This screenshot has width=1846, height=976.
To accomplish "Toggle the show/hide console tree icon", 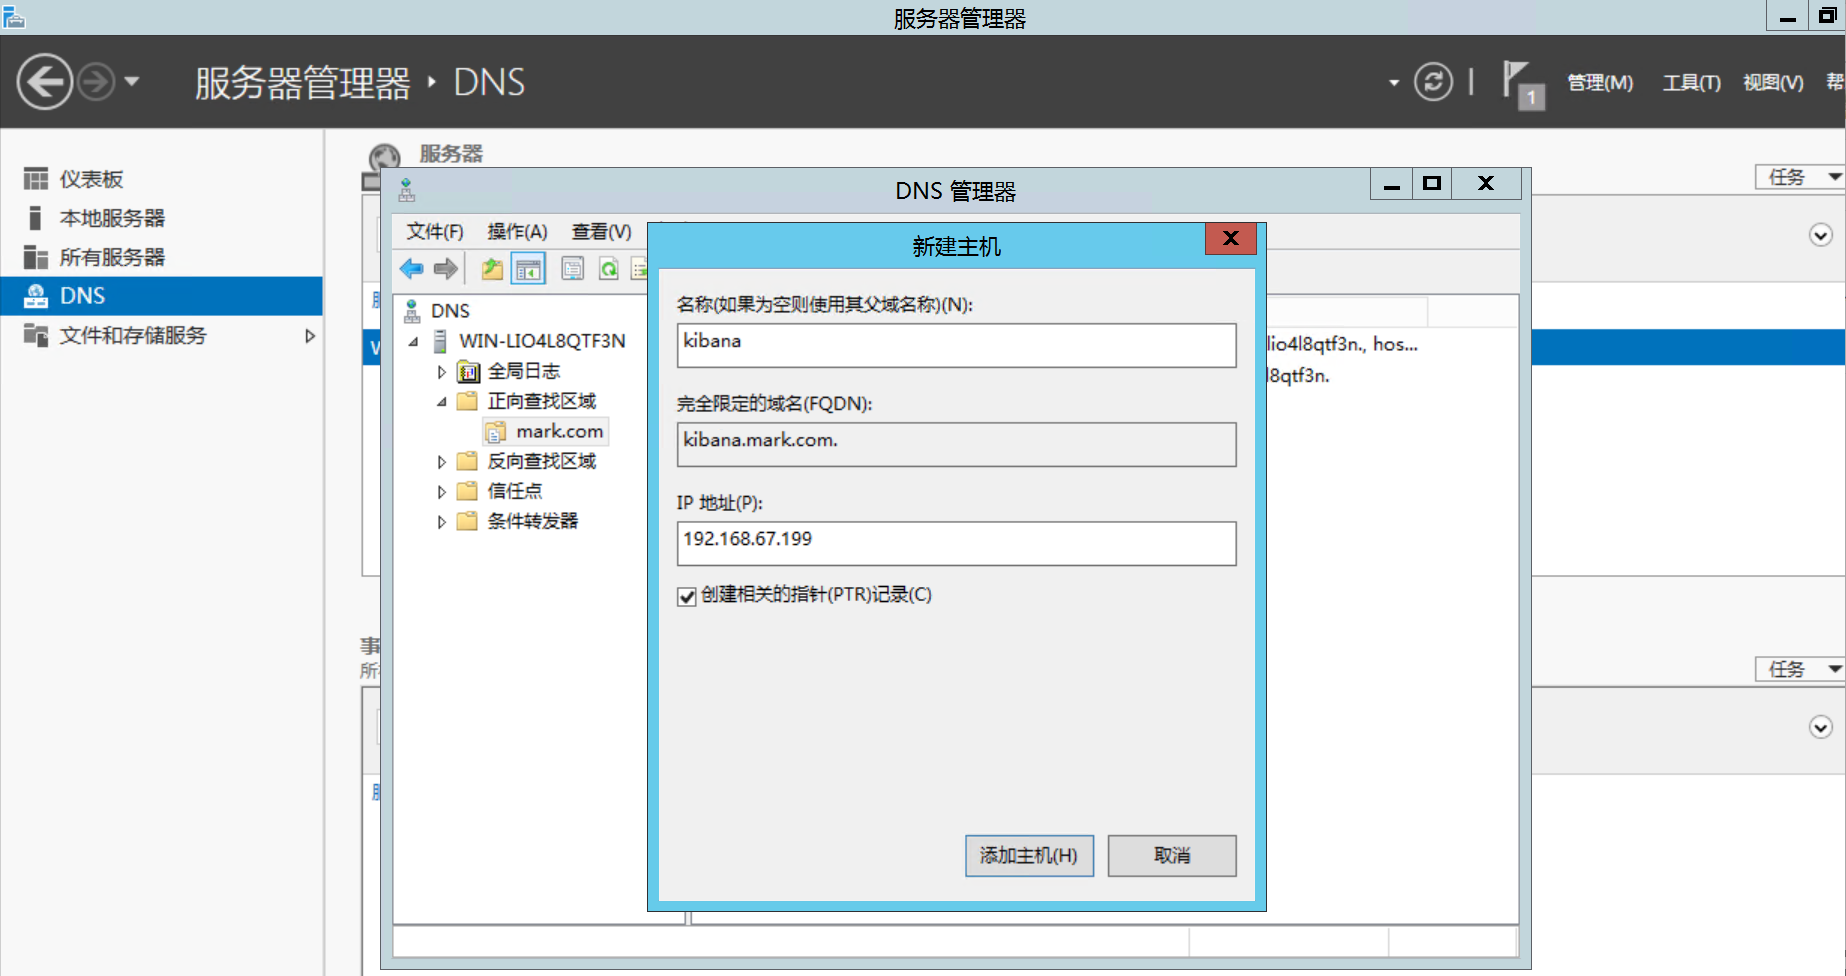I will click(x=528, y=268).
